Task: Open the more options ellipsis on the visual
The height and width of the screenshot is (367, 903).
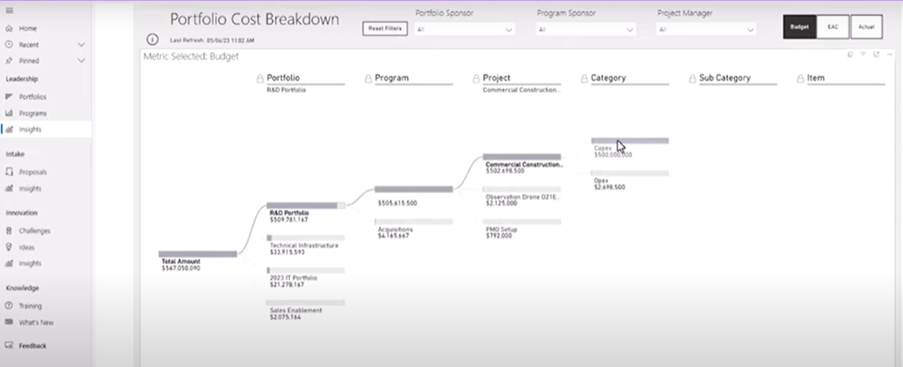Action: coord(889,54)
